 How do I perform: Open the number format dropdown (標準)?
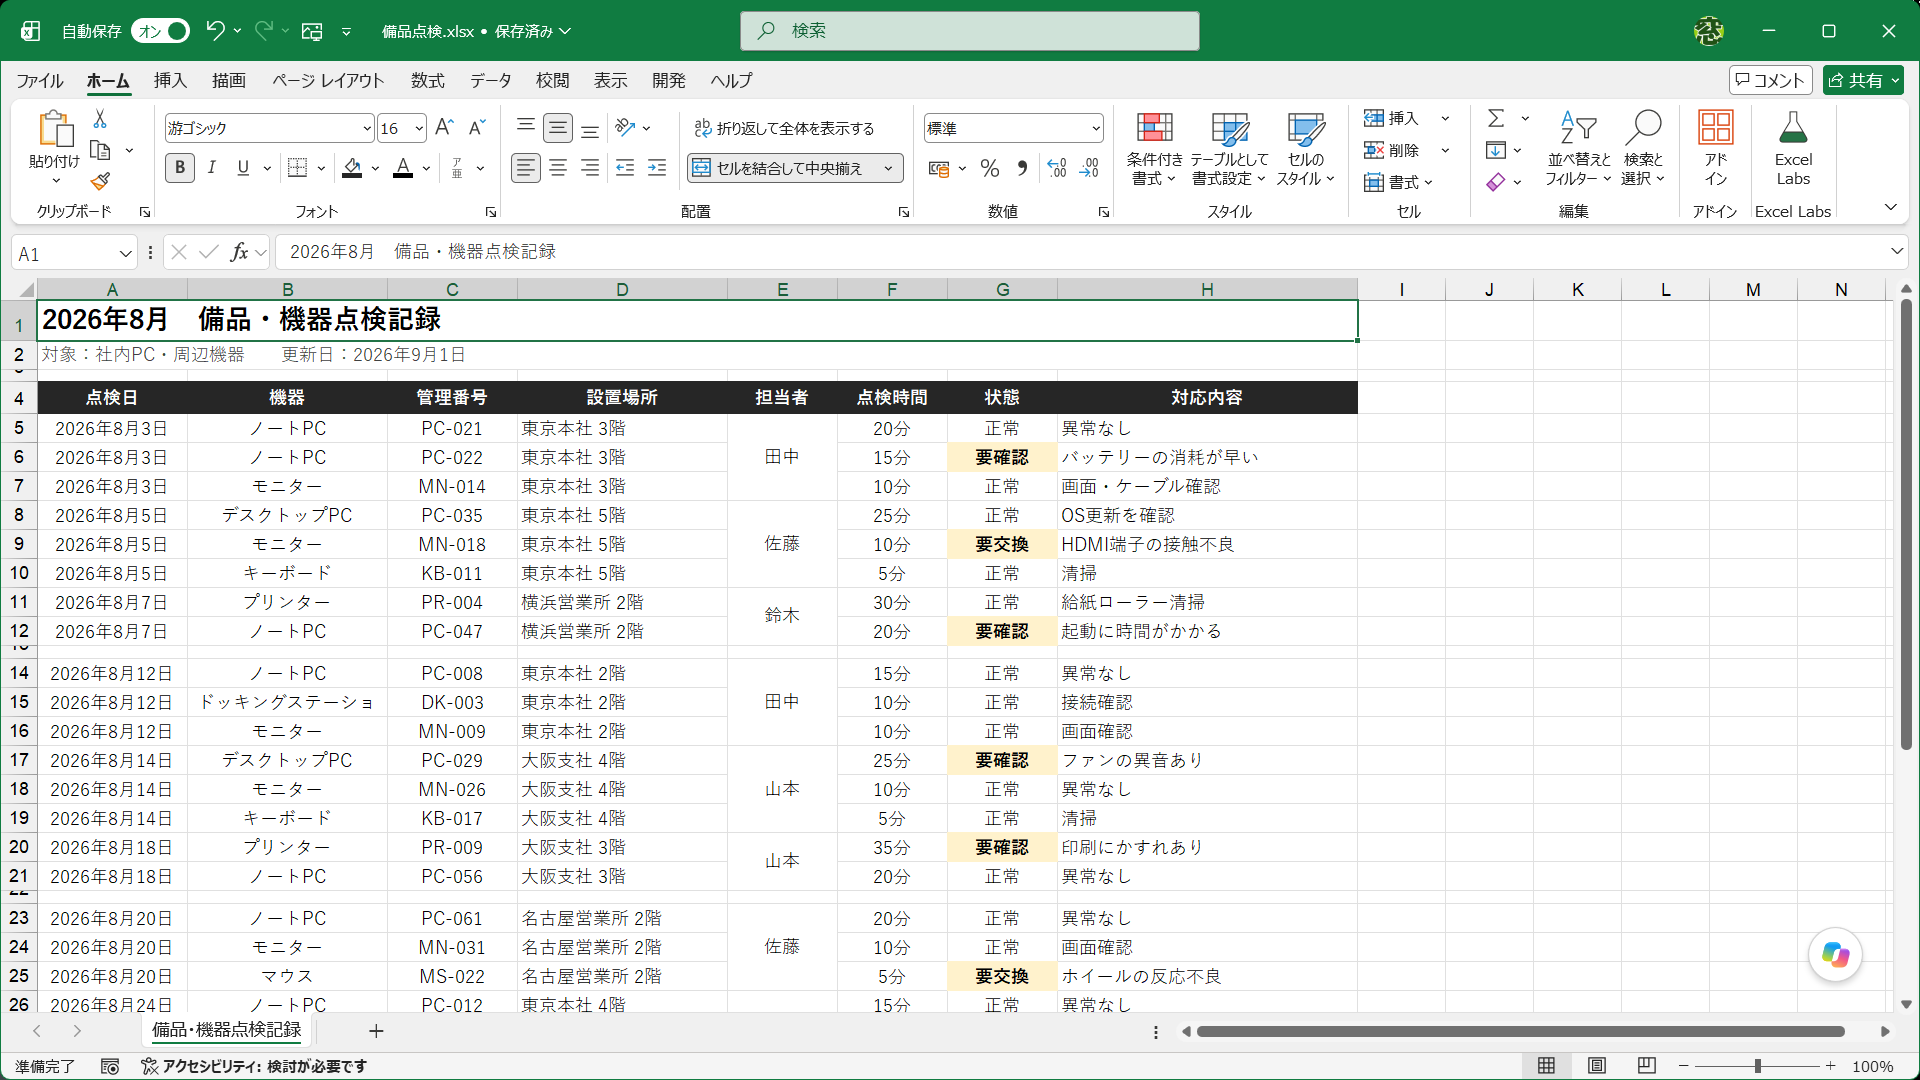click(x=1096, y=128)
